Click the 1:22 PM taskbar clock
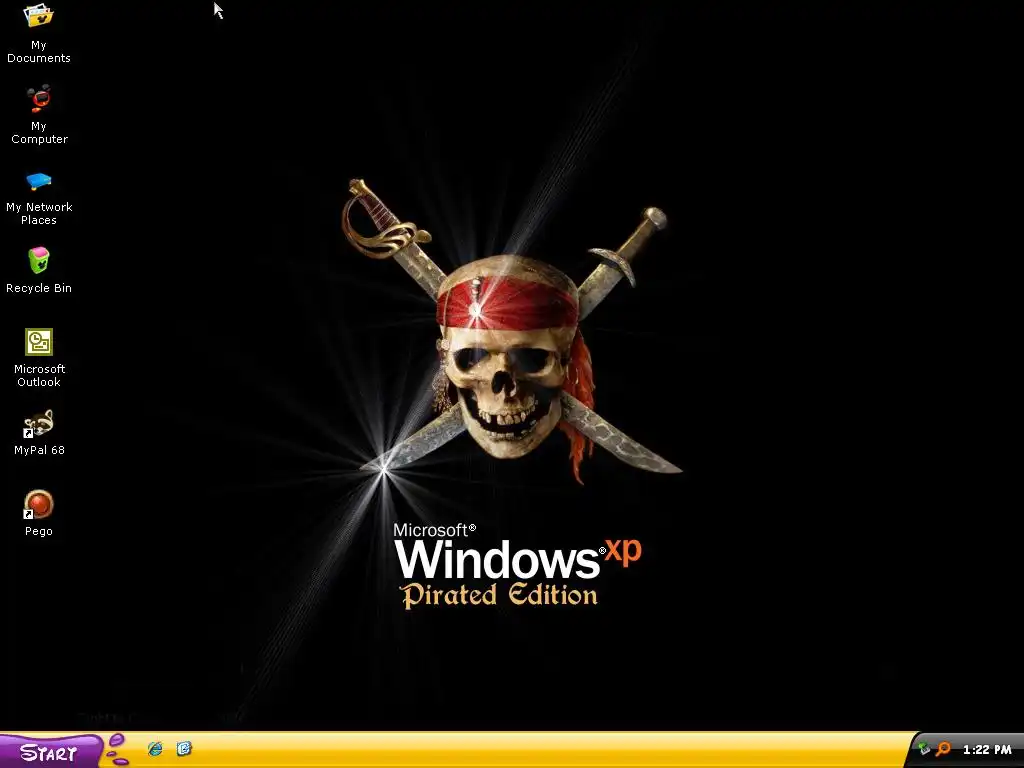1024x768 pixels. coord(987,750)
